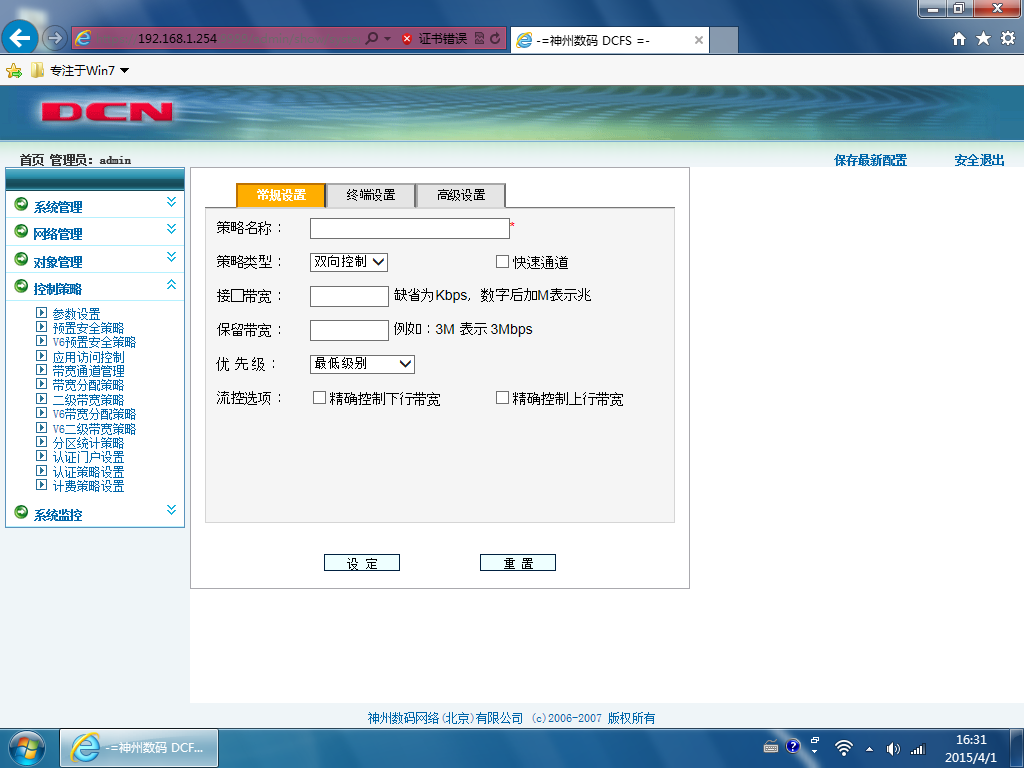Open the on-screen keyboard tray icon

771,748
